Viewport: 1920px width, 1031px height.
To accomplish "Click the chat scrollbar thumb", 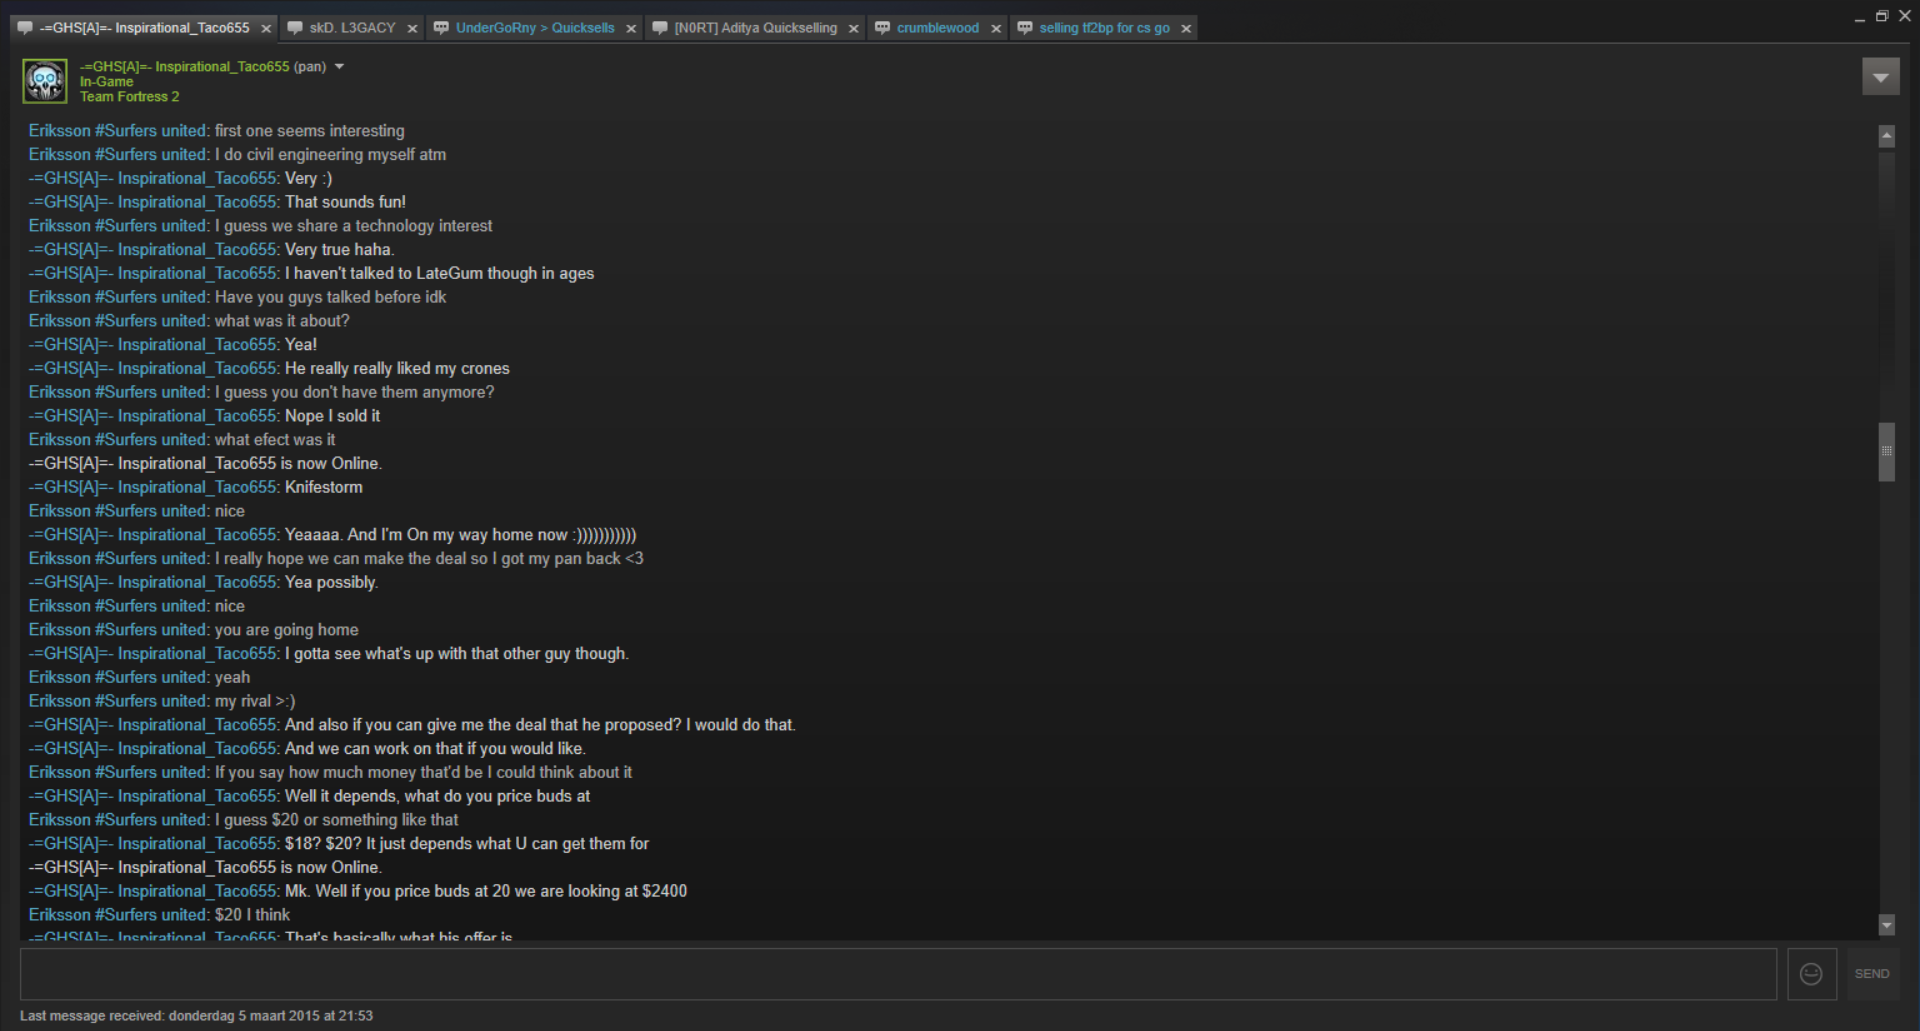I will tap(1887, 452).
